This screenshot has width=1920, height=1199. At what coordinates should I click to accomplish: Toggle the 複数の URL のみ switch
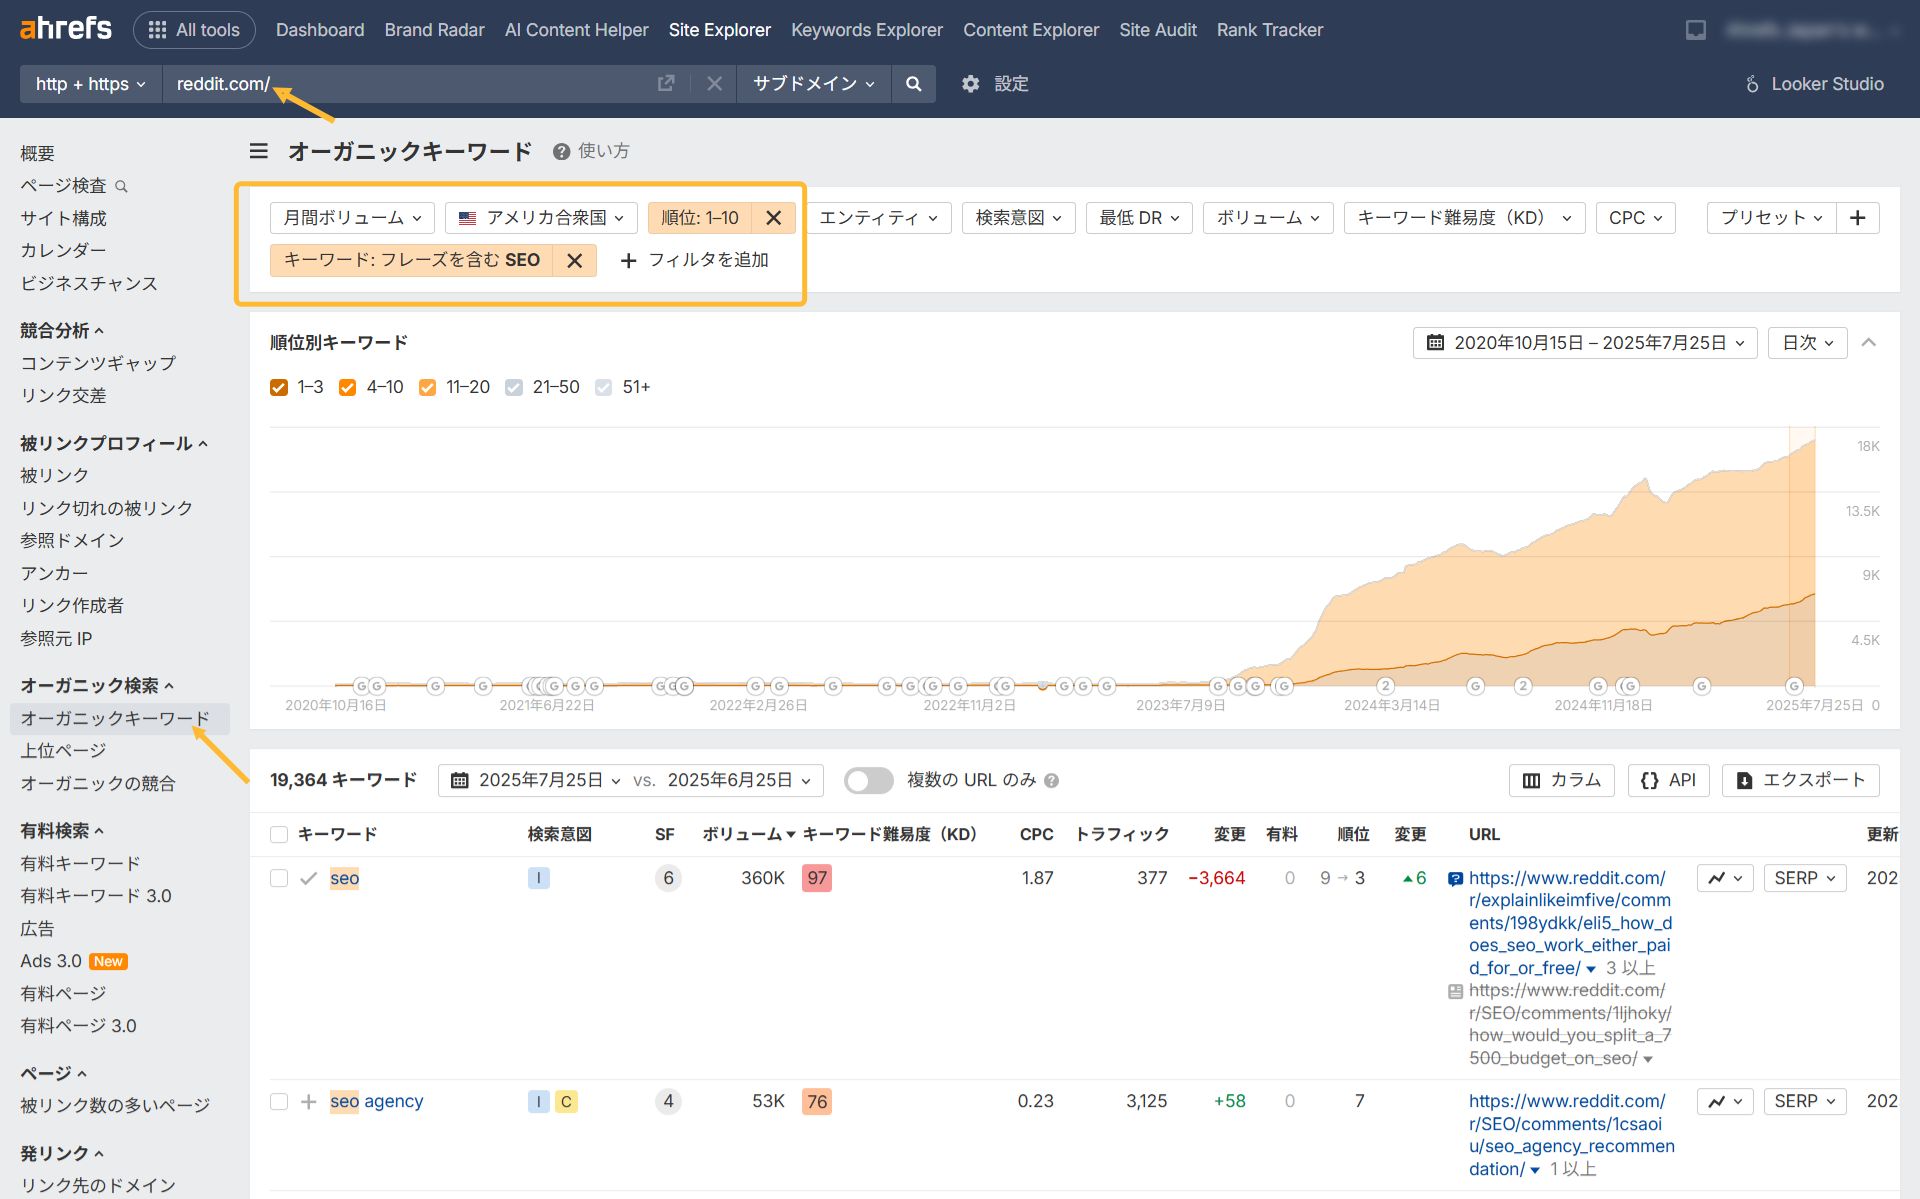pyautogui.click(x=868, y=780)
